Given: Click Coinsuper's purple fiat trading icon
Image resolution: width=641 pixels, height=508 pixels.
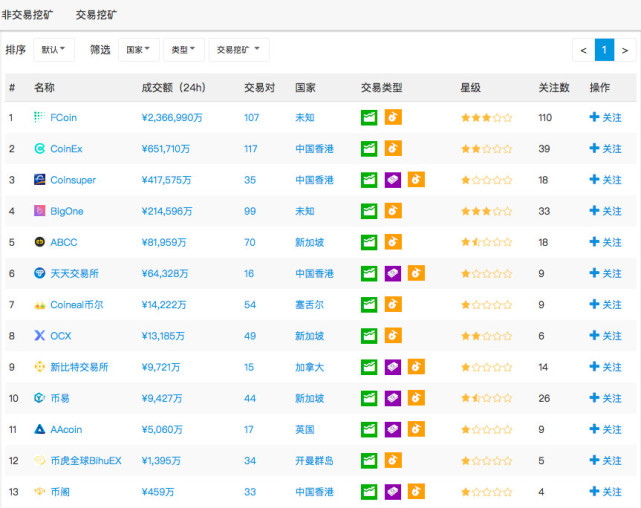Looking at the screenshot, I should pos(393,179).
